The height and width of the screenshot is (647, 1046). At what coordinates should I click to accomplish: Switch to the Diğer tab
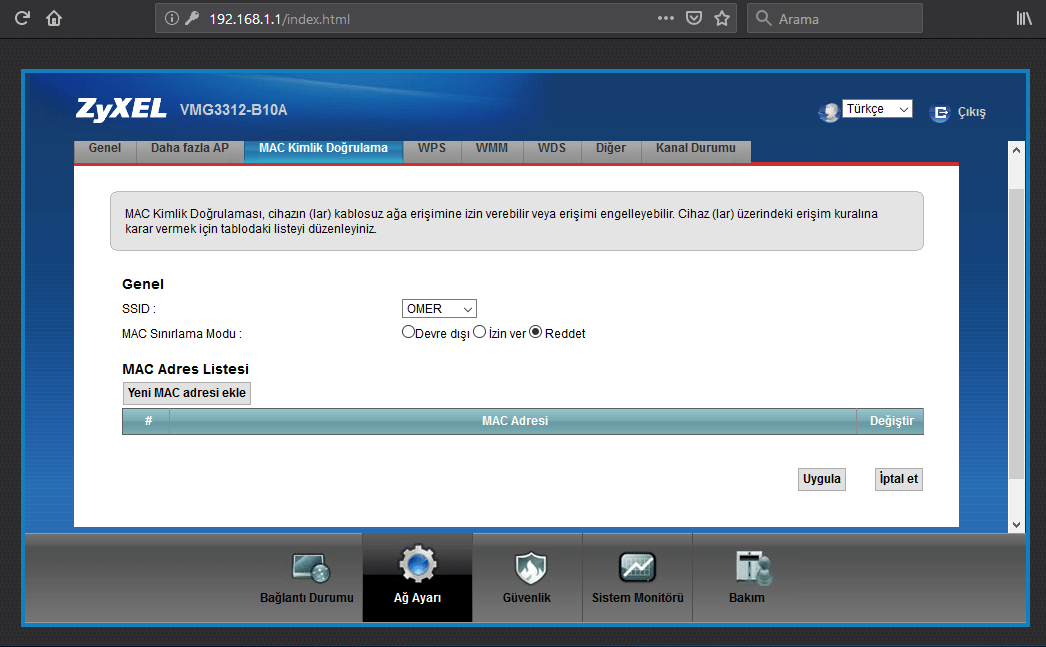coord(611,149)
